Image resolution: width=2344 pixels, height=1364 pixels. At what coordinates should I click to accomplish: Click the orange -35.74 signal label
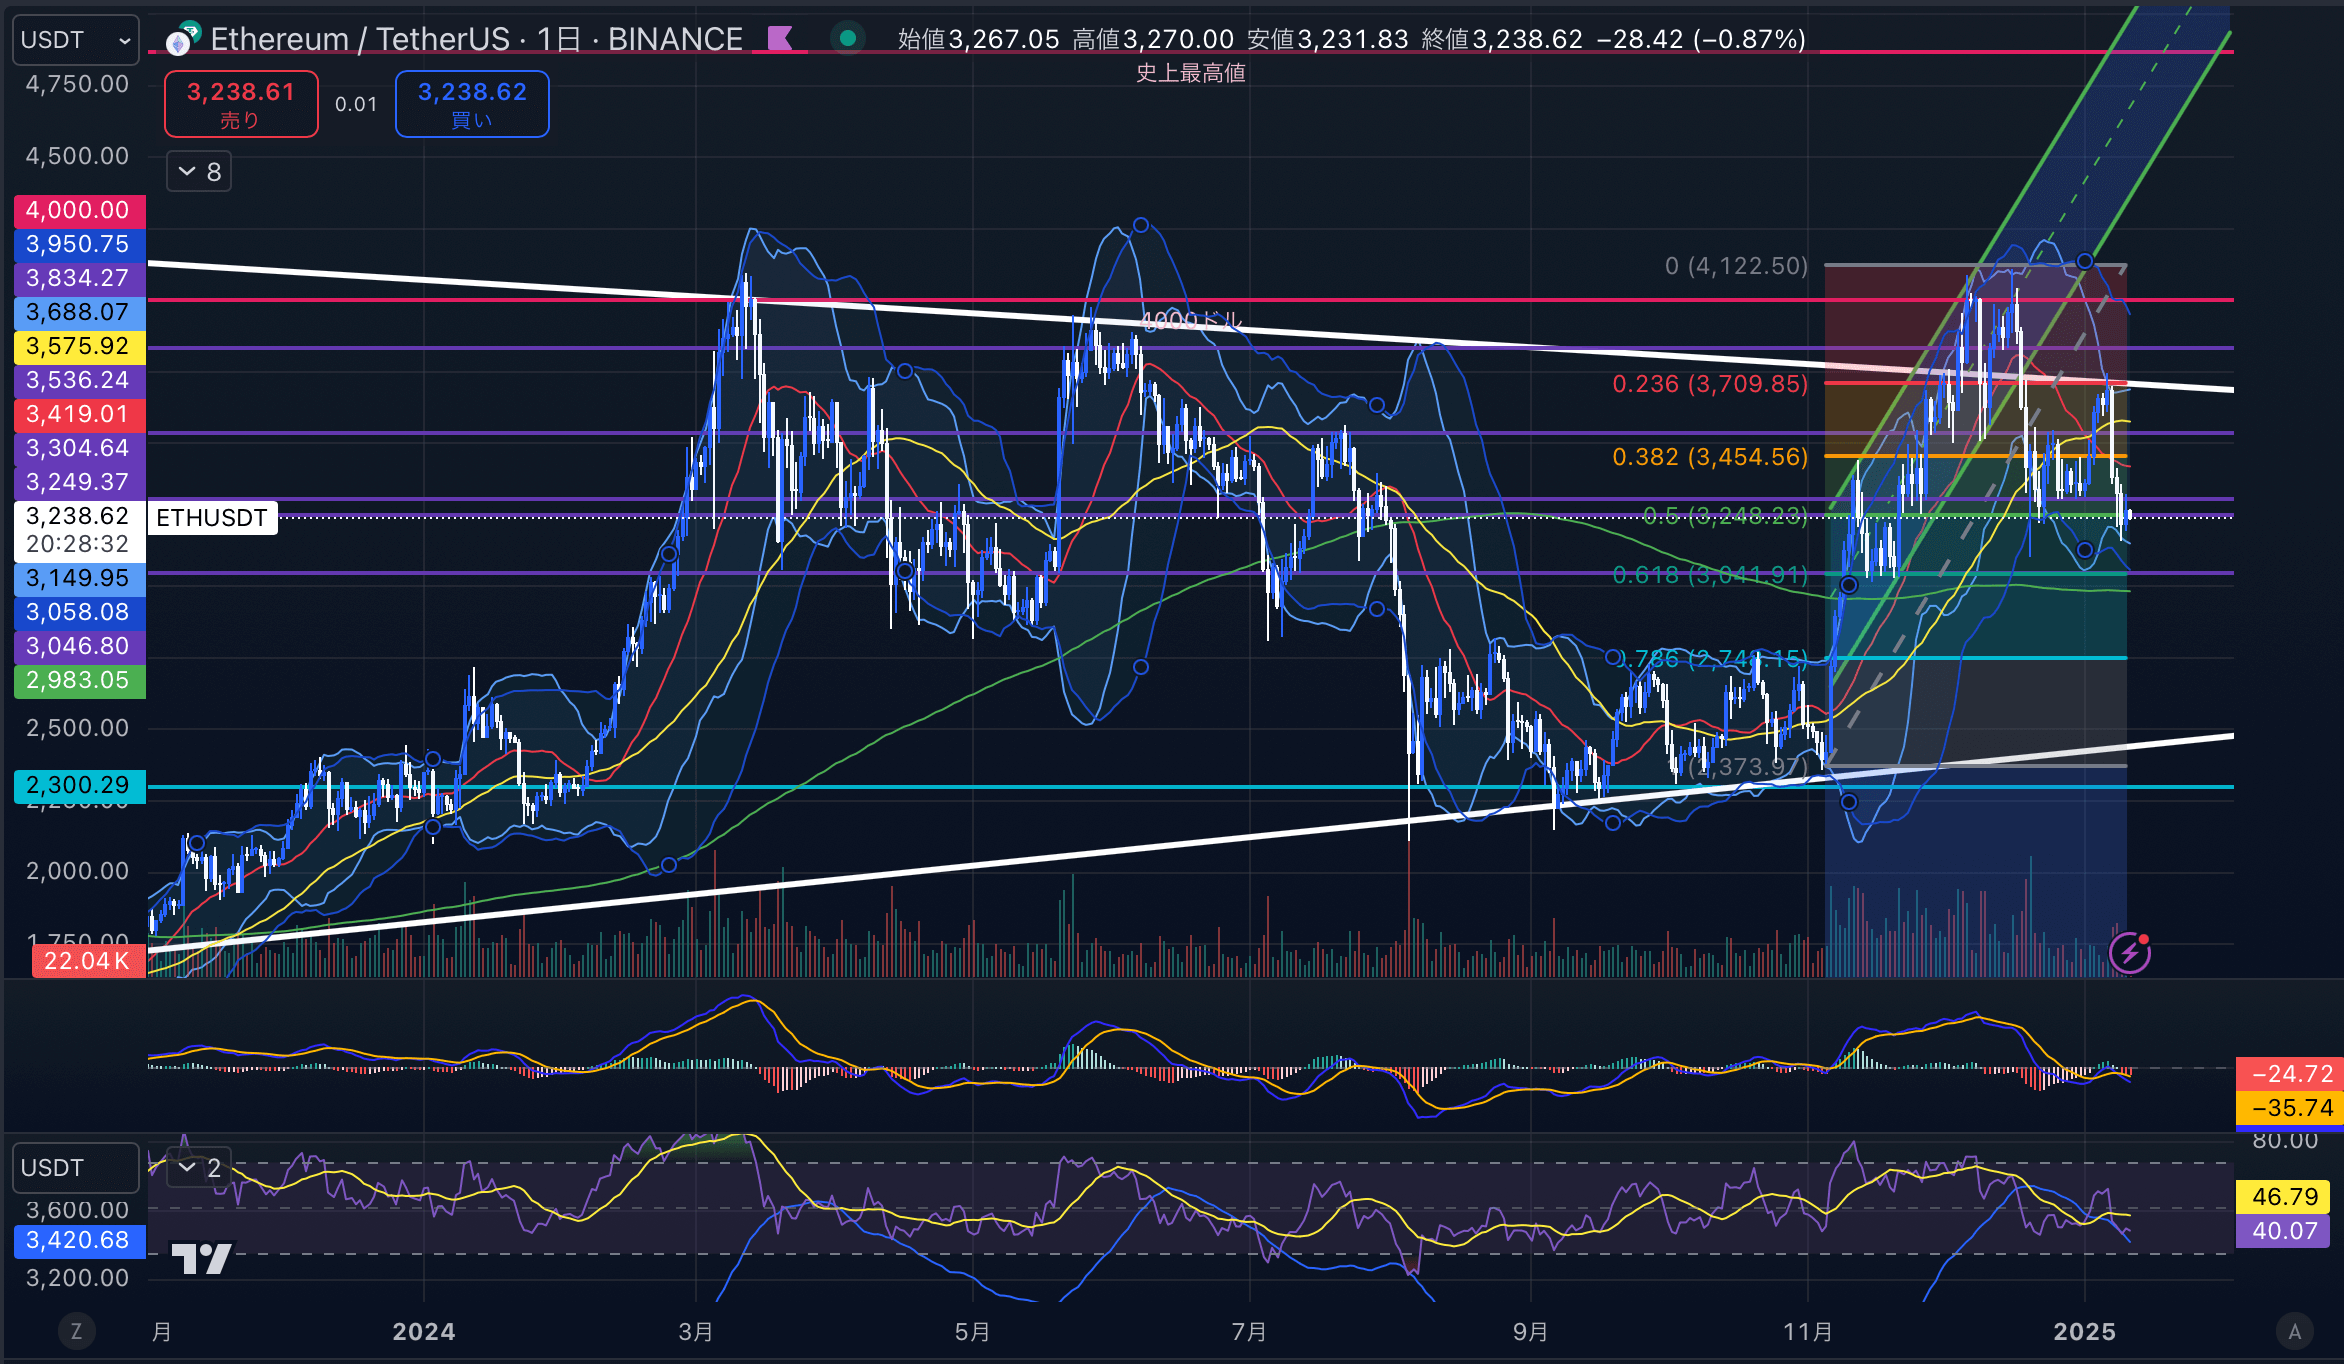pyautogui.click(x=2290, y=1108)
